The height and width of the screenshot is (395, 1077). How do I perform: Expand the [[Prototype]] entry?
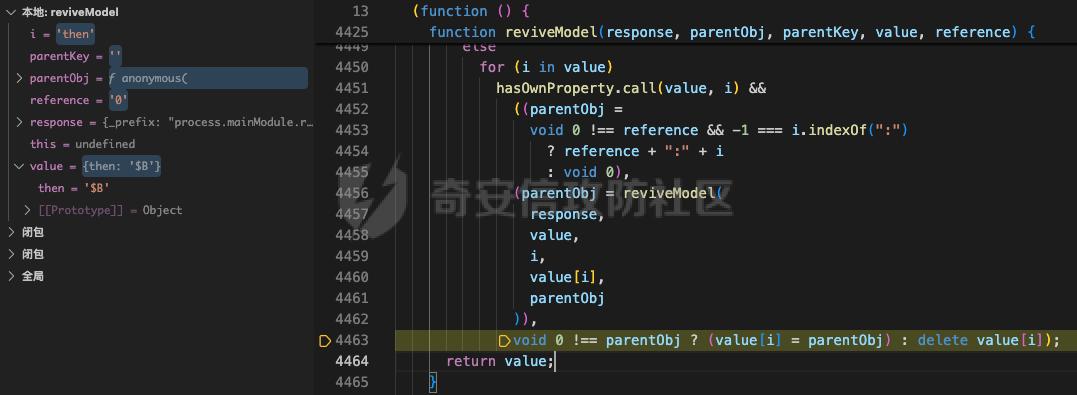tap(28, 210)
